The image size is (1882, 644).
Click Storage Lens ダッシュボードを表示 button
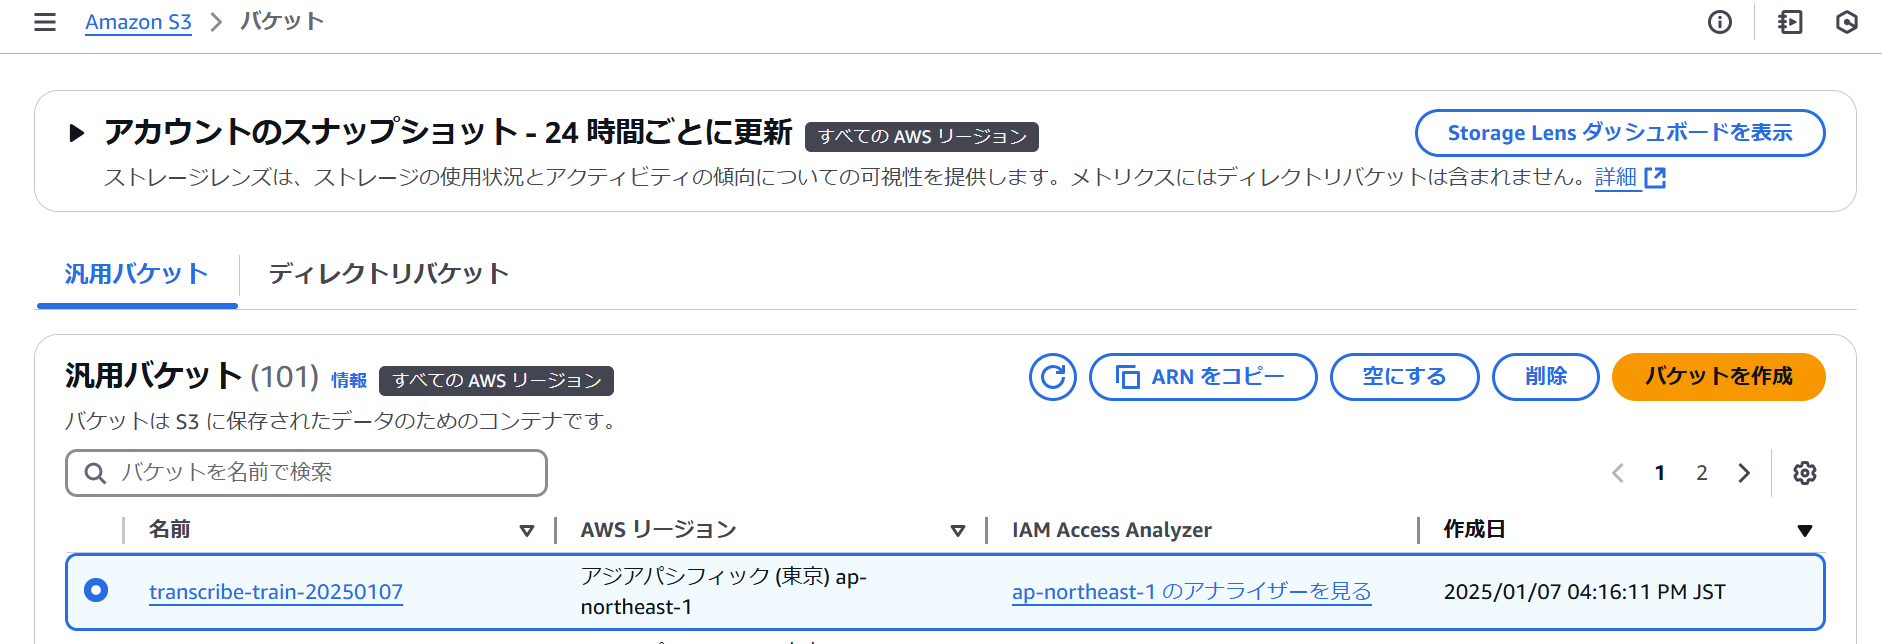pos(1620,133)
